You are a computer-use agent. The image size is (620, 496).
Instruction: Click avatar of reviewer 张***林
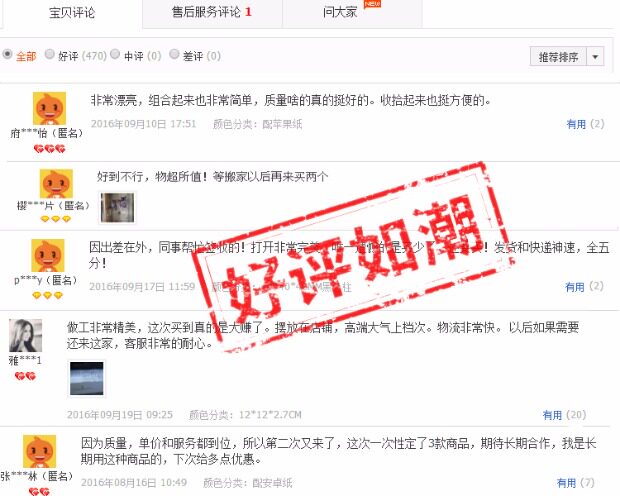coord(40,451)
